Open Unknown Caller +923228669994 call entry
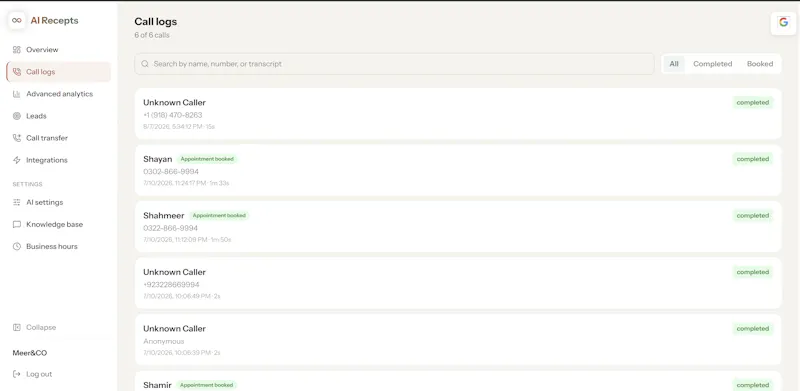This screenshot has height=391, width=800. coord(458,283)
